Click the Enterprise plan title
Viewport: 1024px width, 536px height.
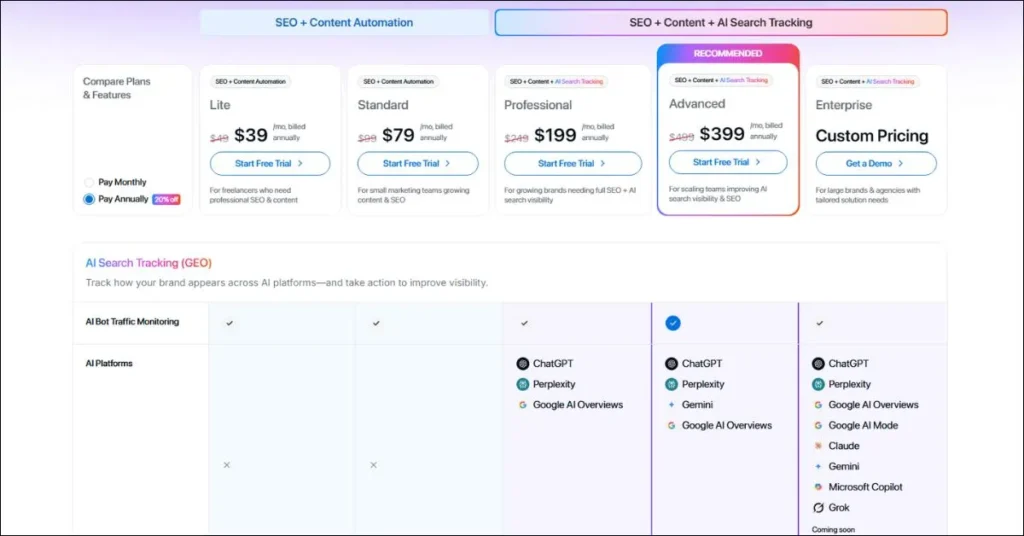843,105
